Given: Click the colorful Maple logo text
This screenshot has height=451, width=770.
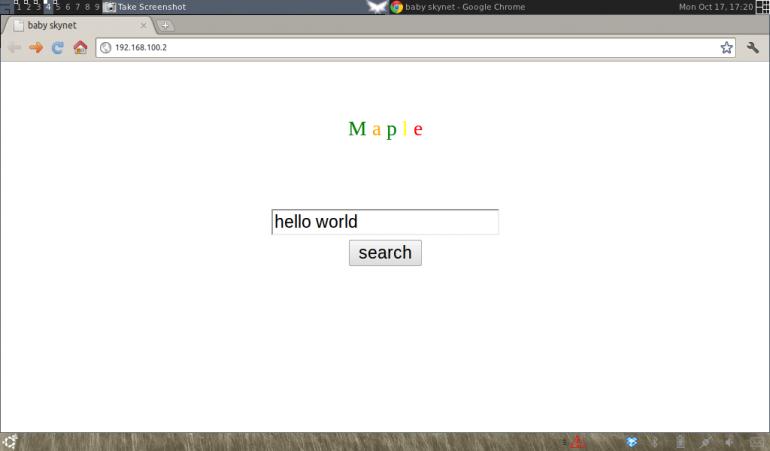Looking at the screenshot, I should pos(385,129).
